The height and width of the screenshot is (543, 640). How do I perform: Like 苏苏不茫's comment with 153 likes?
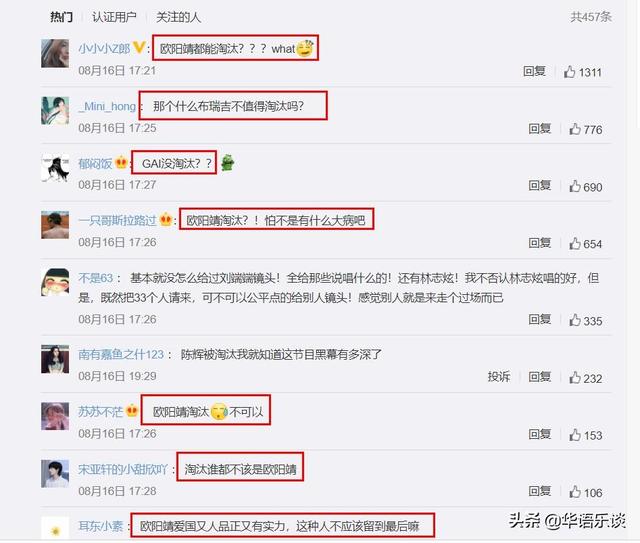(x=575, y=435)
